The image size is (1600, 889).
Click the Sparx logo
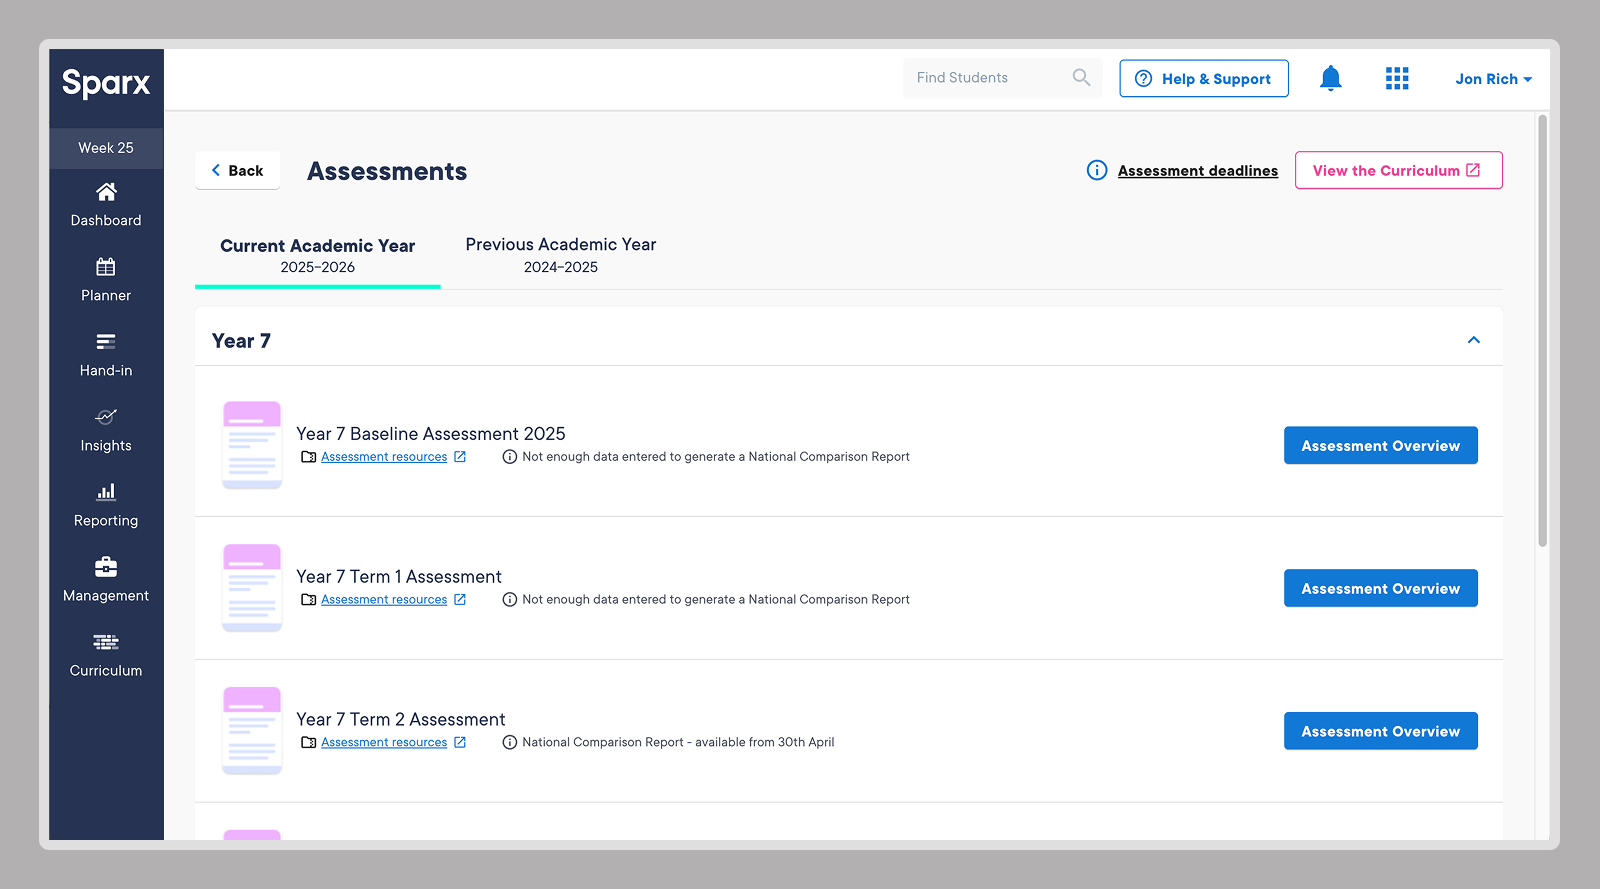point(106,82)
